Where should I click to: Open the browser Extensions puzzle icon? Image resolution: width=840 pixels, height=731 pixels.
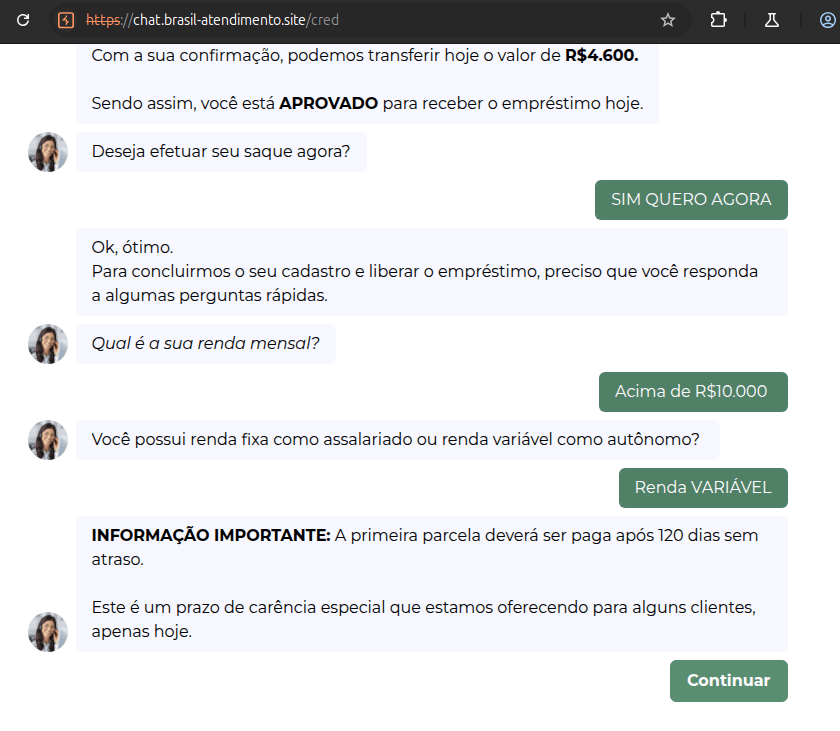tap(718, 20)
